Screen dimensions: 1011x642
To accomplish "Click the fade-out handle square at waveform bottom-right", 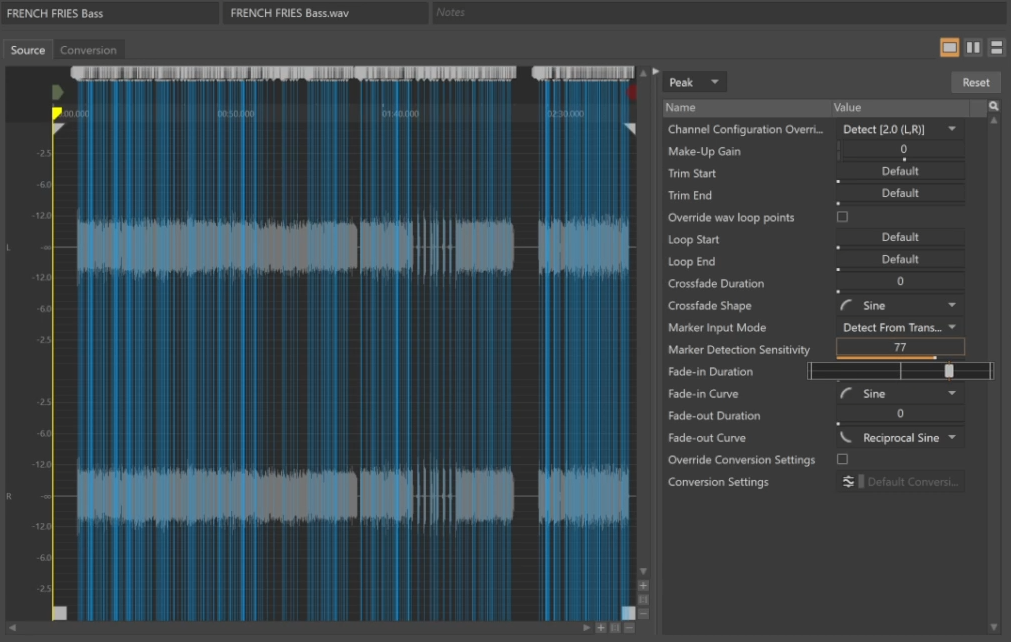I will tap(628, 612).
